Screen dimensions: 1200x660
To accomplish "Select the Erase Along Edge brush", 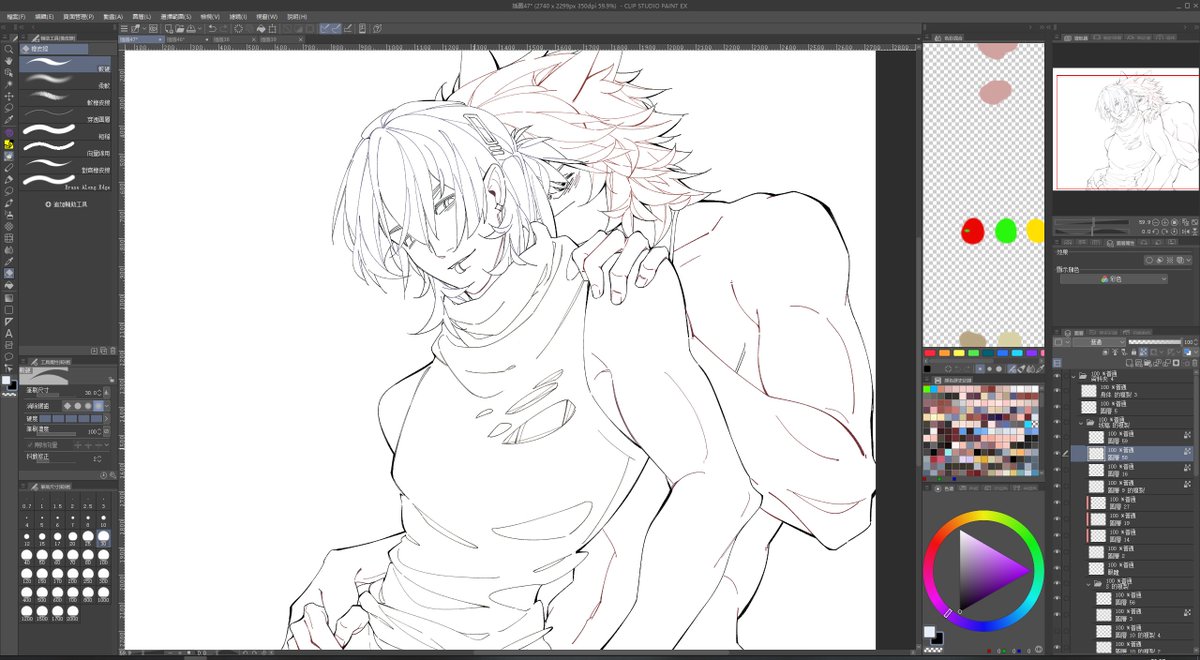I will pos(66,184).
